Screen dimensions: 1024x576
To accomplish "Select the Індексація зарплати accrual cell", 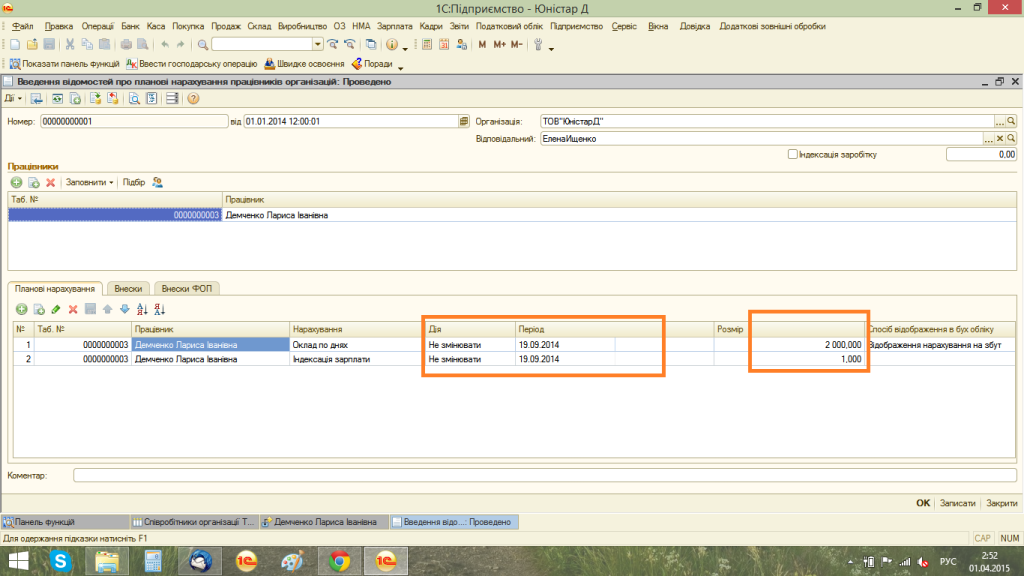I will (356, 359).
